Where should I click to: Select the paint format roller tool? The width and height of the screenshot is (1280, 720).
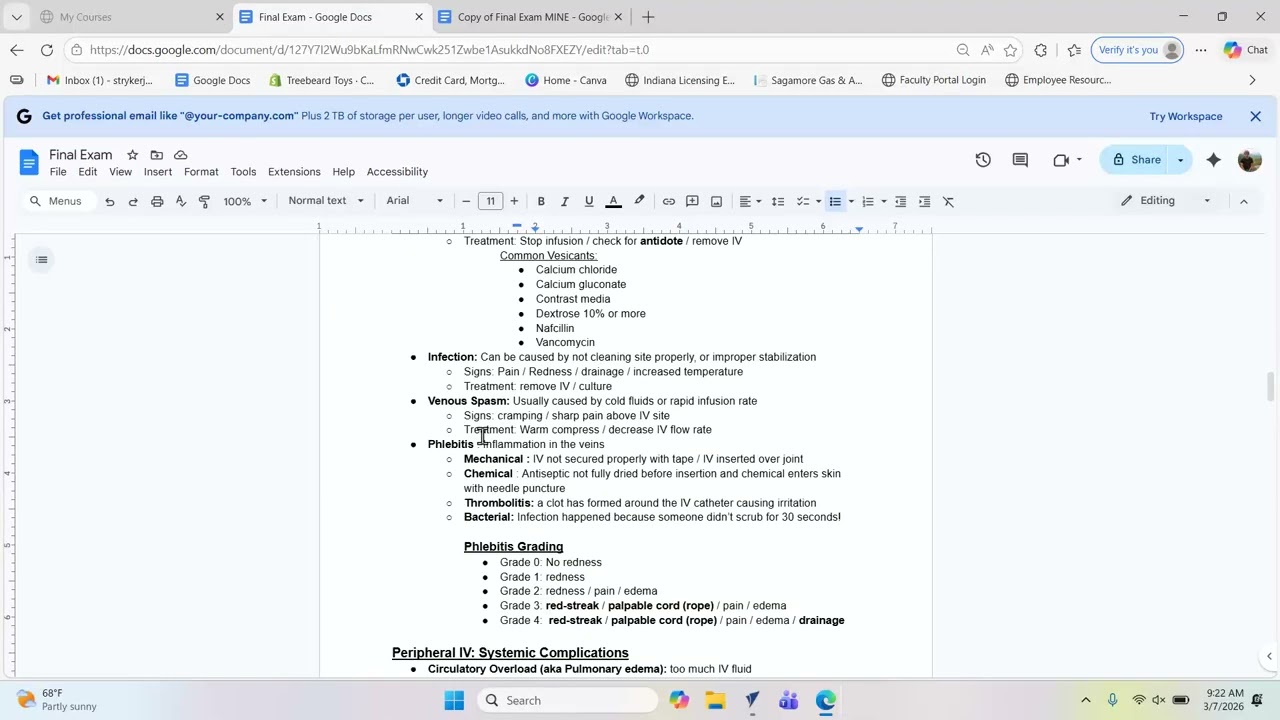[204, 201]
